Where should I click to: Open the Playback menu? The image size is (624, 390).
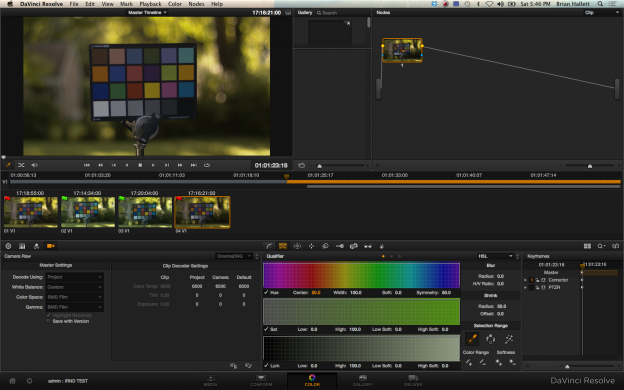tap(150, 4)
